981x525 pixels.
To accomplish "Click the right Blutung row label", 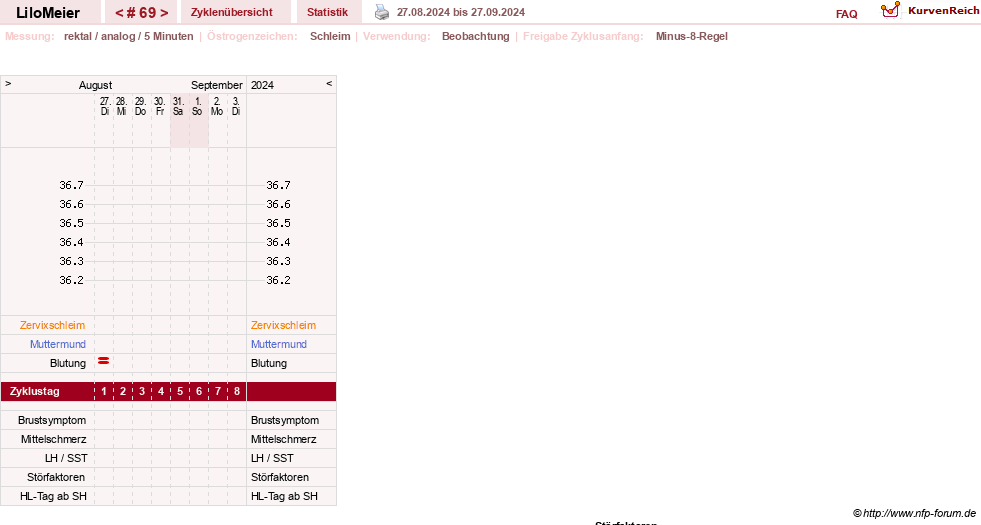I will [x=269, y=364].
